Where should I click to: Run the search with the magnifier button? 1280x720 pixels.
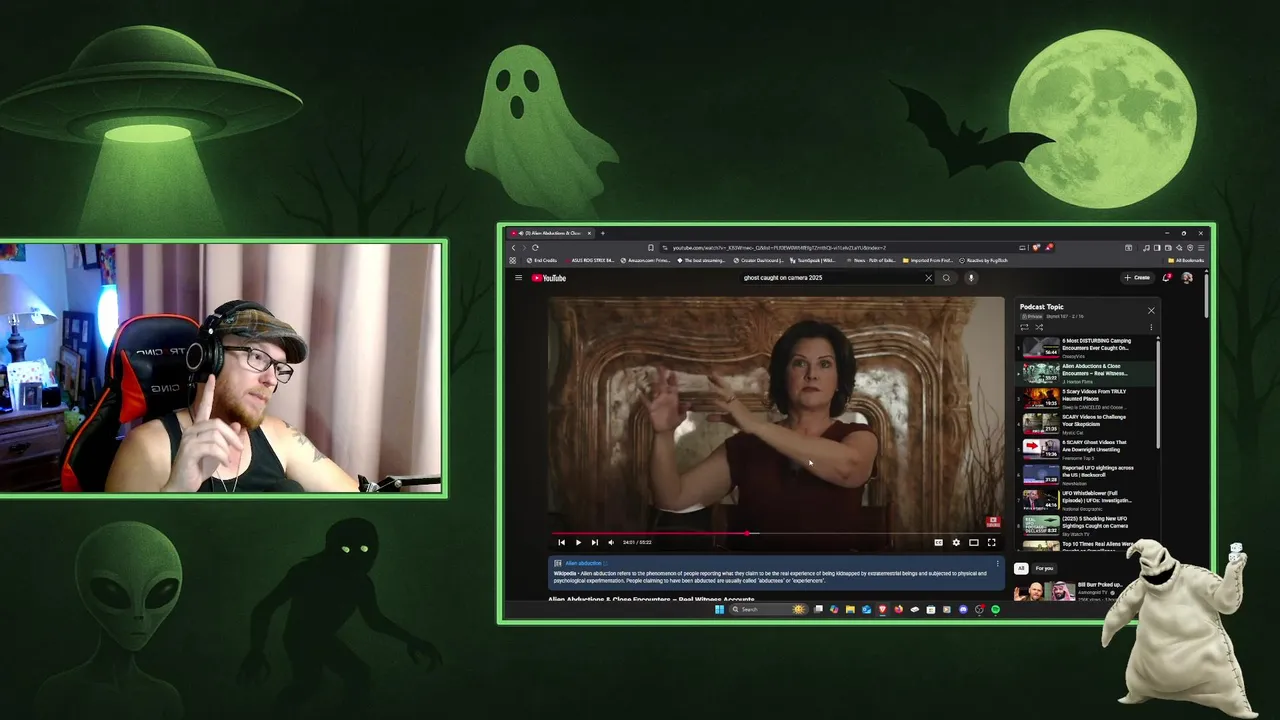click(946, 278)
